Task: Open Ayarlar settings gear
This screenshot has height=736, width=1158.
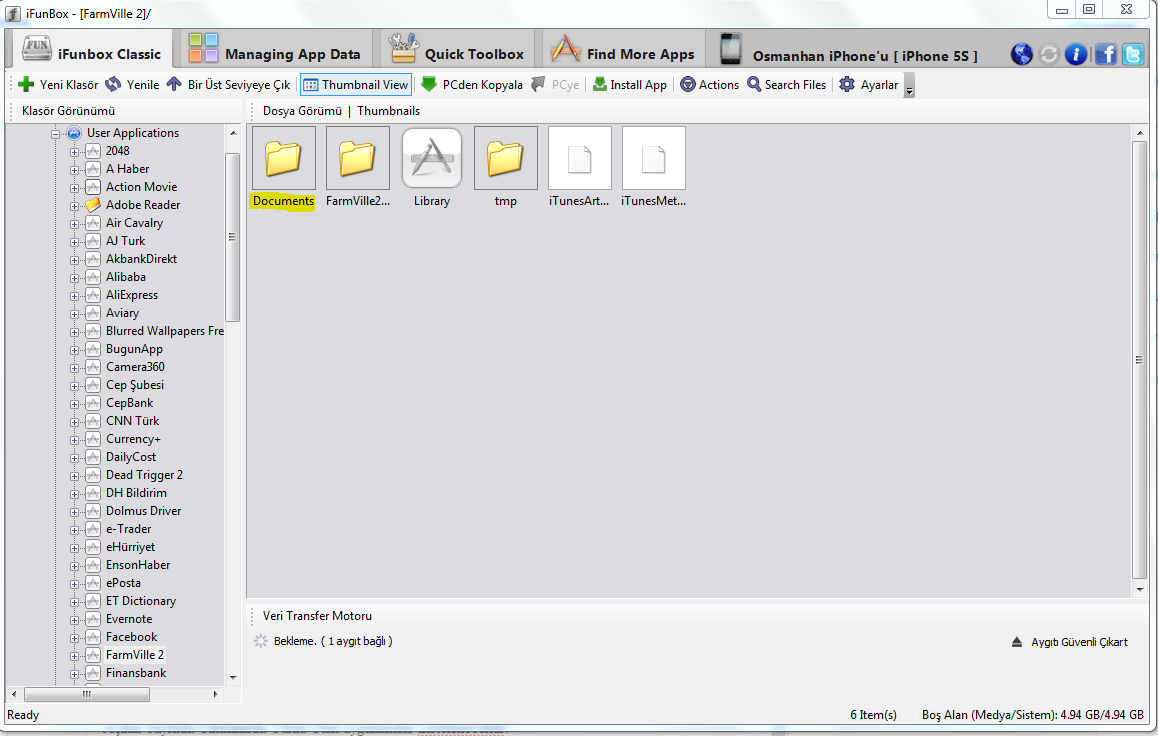Action: 869,85
